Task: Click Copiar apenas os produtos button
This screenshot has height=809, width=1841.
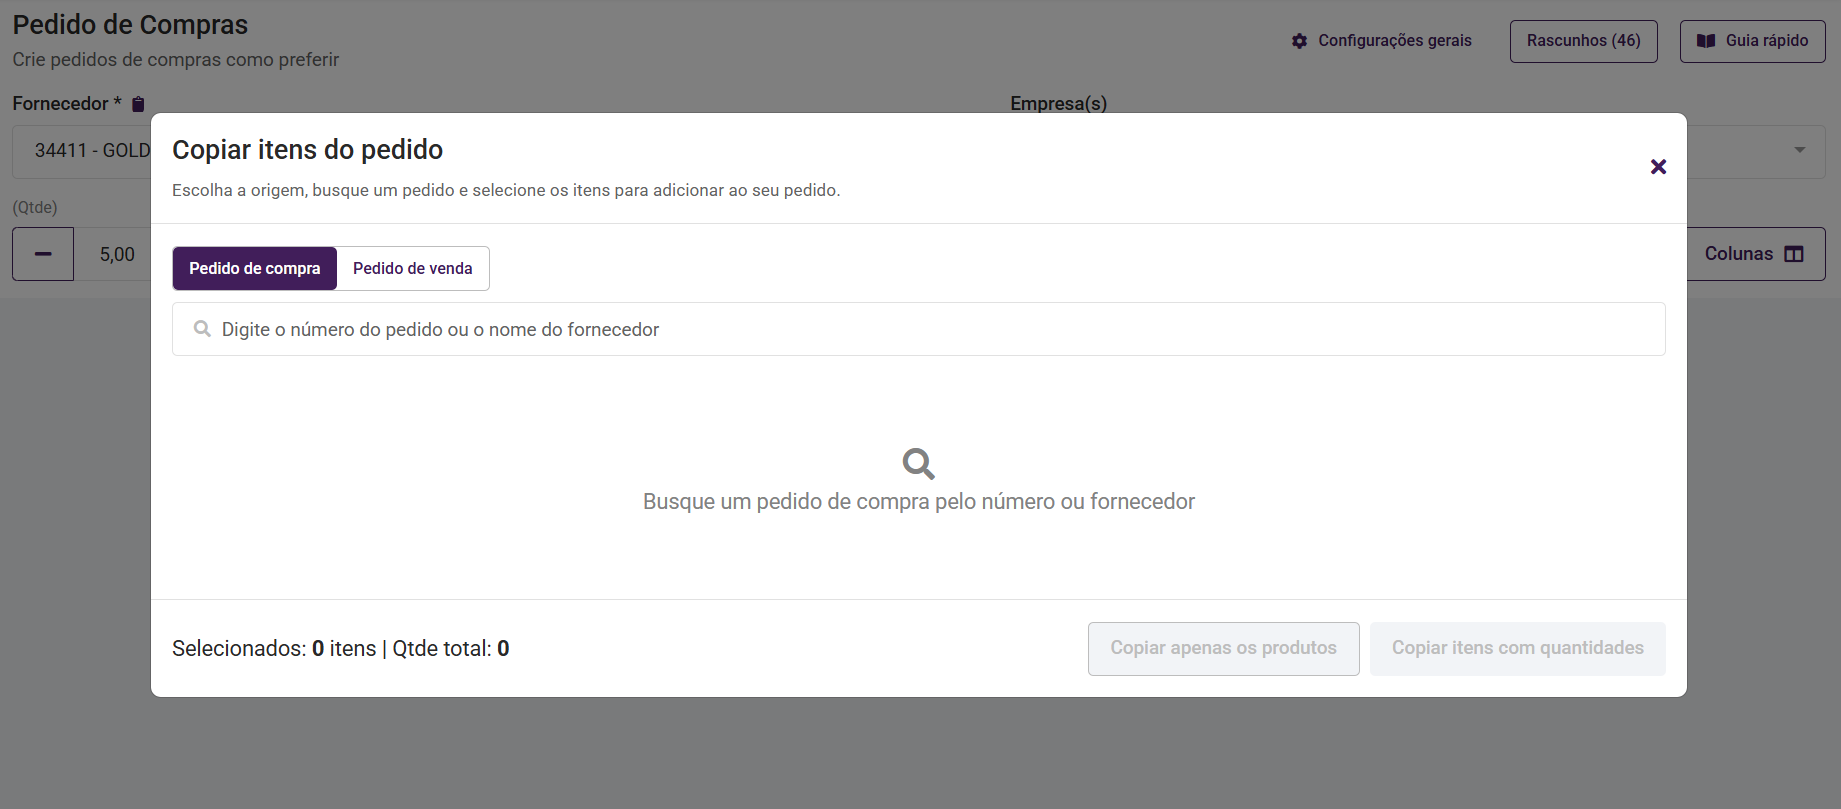Action: tap(1223, 648)
